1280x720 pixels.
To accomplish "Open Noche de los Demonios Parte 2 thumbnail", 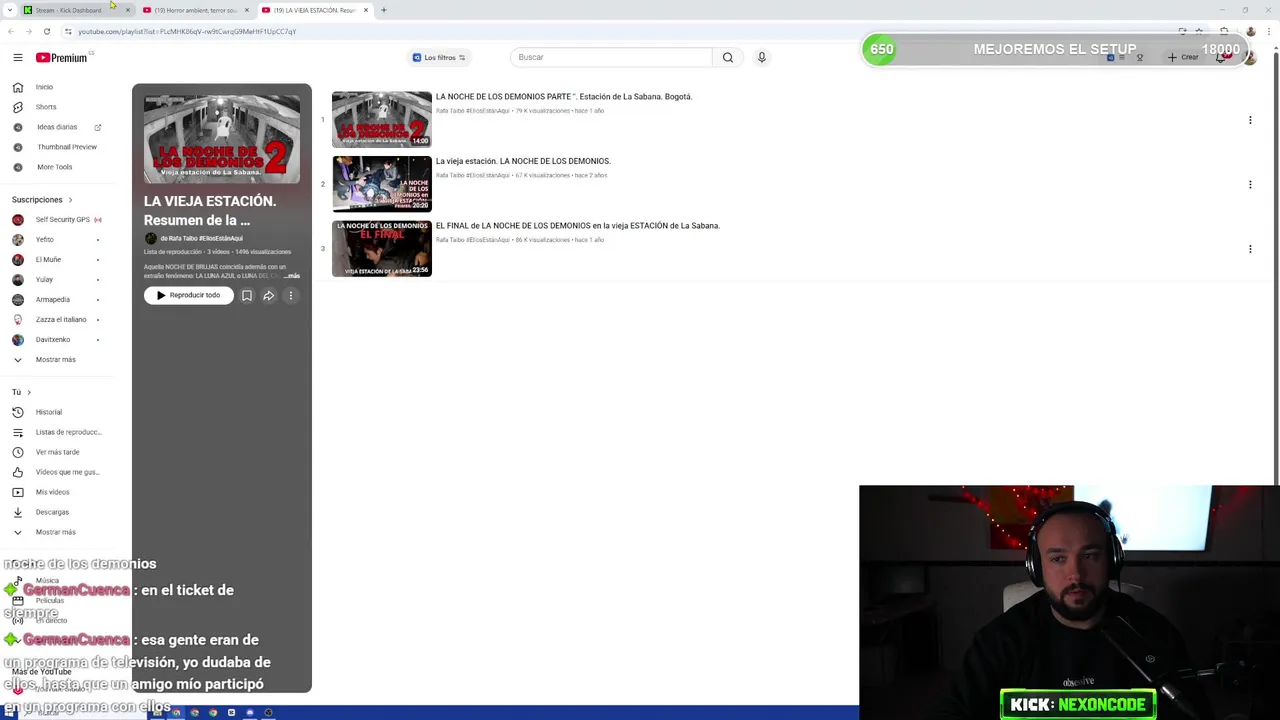I will click(x=382, y=119).
